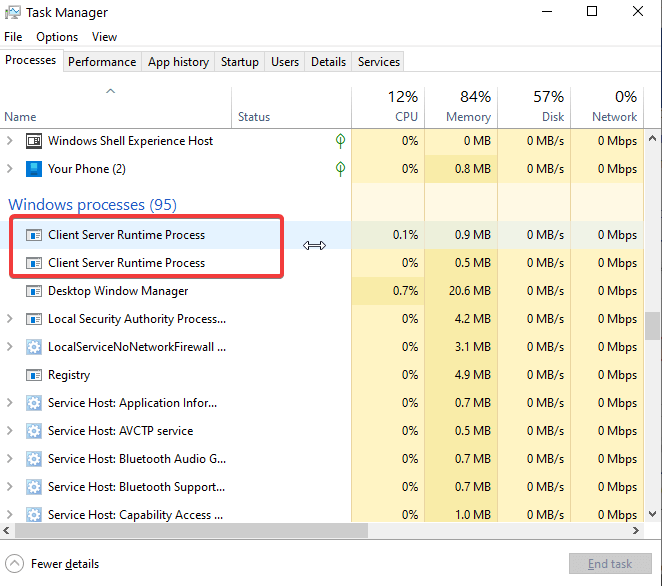Click the Windows Shell Experience Host icon
Screen dimensions: 662x586
pyautogui.click(x=34, y=141)
